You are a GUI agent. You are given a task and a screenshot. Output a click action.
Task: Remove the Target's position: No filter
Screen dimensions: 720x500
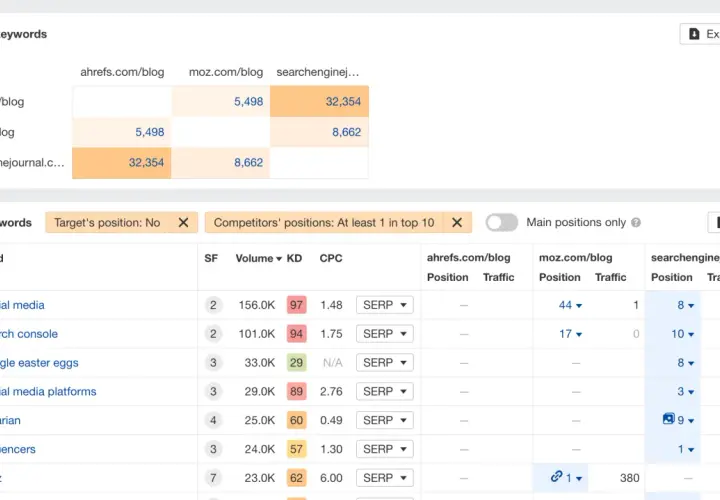(x=183, y=223)
